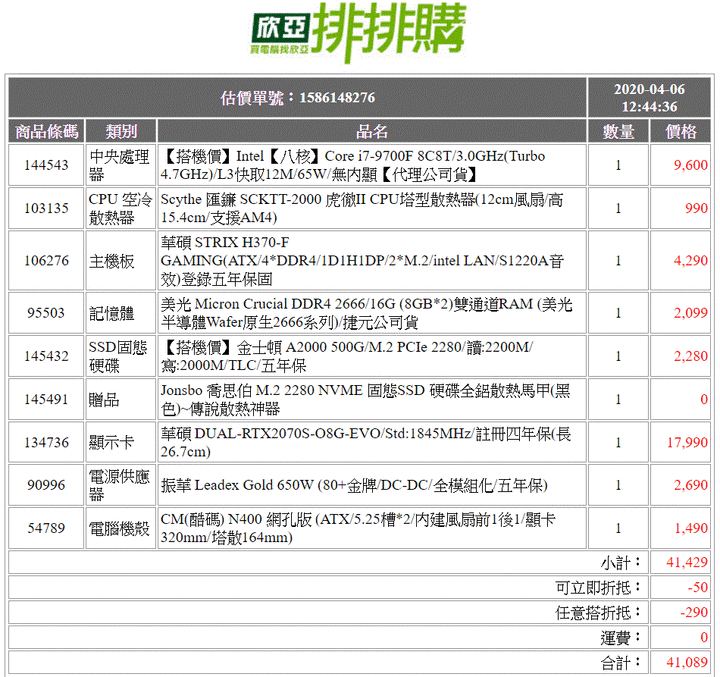The height and width of the screenshot is (677, 720).
Task: Select barcode 134736 cell
Action: pyautogui.click(x=46, y=442)
